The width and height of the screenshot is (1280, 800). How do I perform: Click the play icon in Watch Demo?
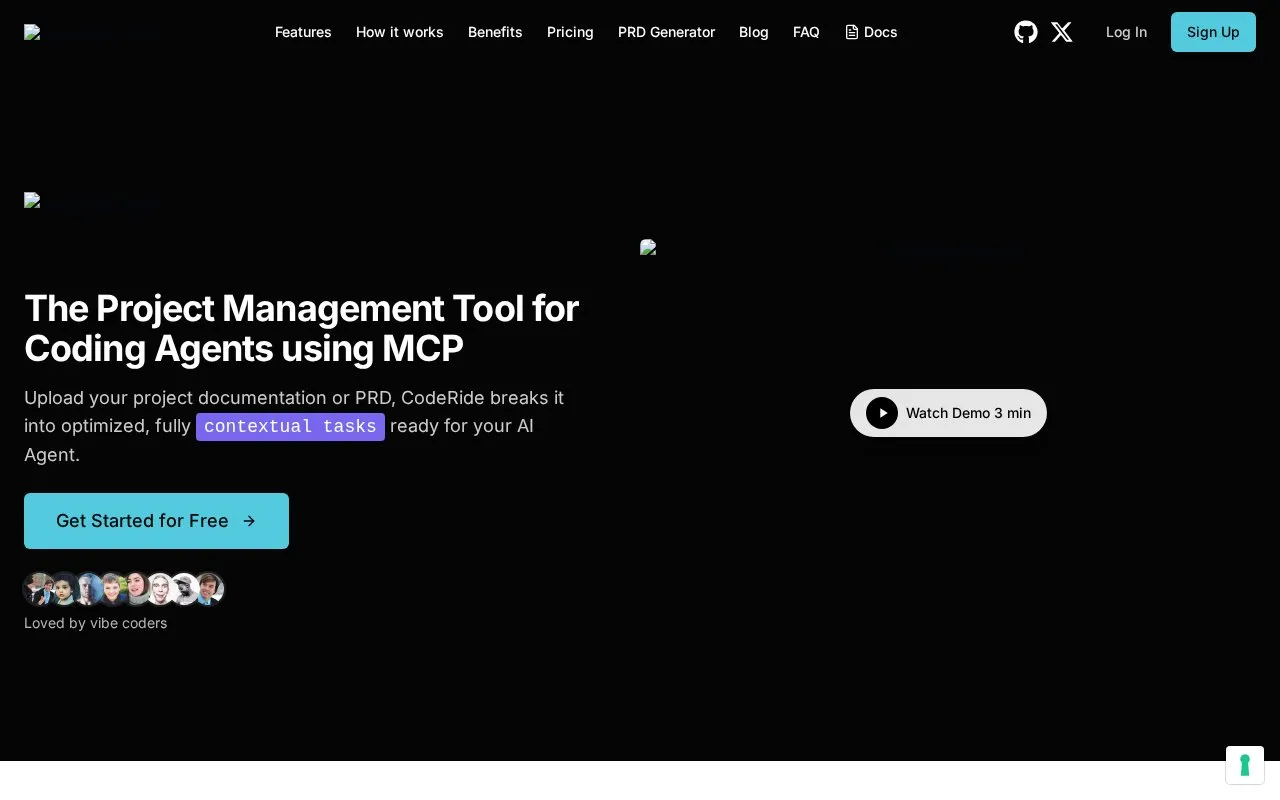(x=882, y=413)
